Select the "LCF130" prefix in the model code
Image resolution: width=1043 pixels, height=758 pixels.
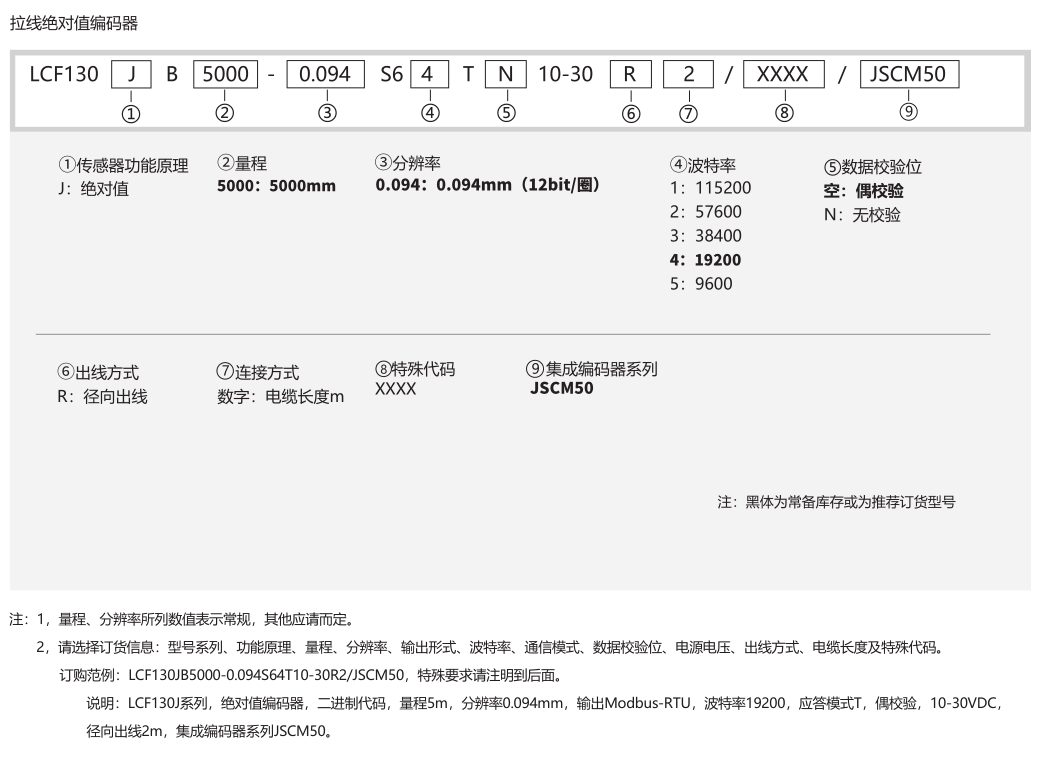[64, 74]
